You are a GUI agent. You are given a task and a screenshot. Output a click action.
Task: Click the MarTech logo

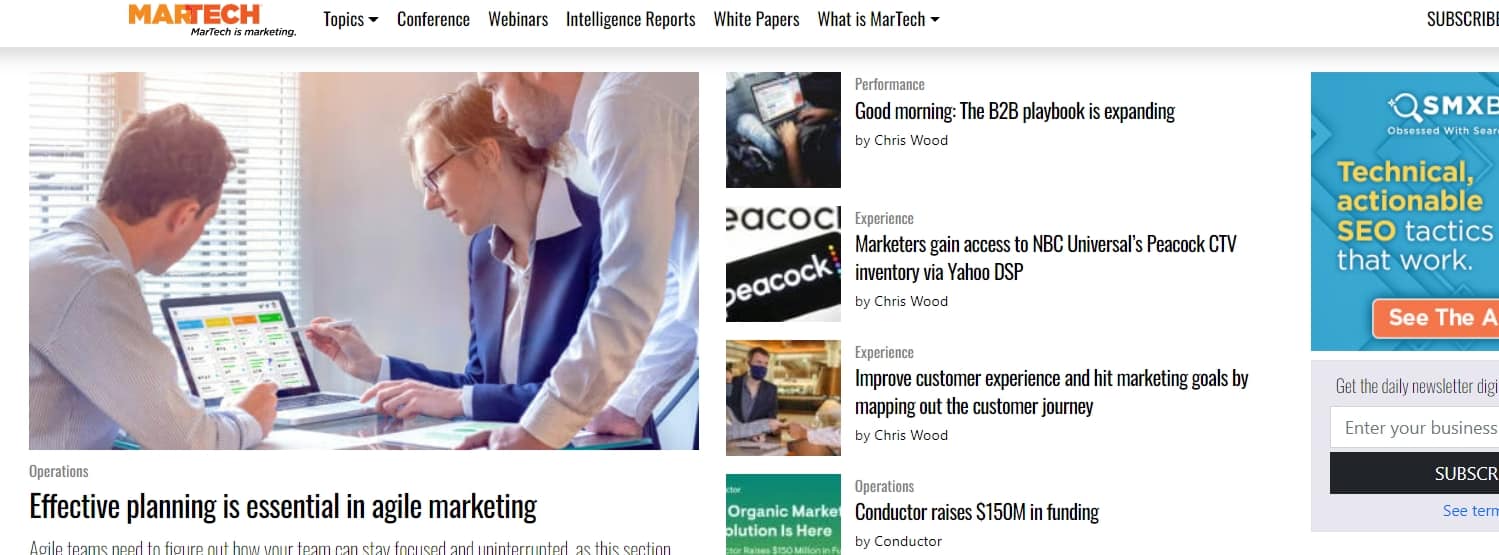[212, 19]
